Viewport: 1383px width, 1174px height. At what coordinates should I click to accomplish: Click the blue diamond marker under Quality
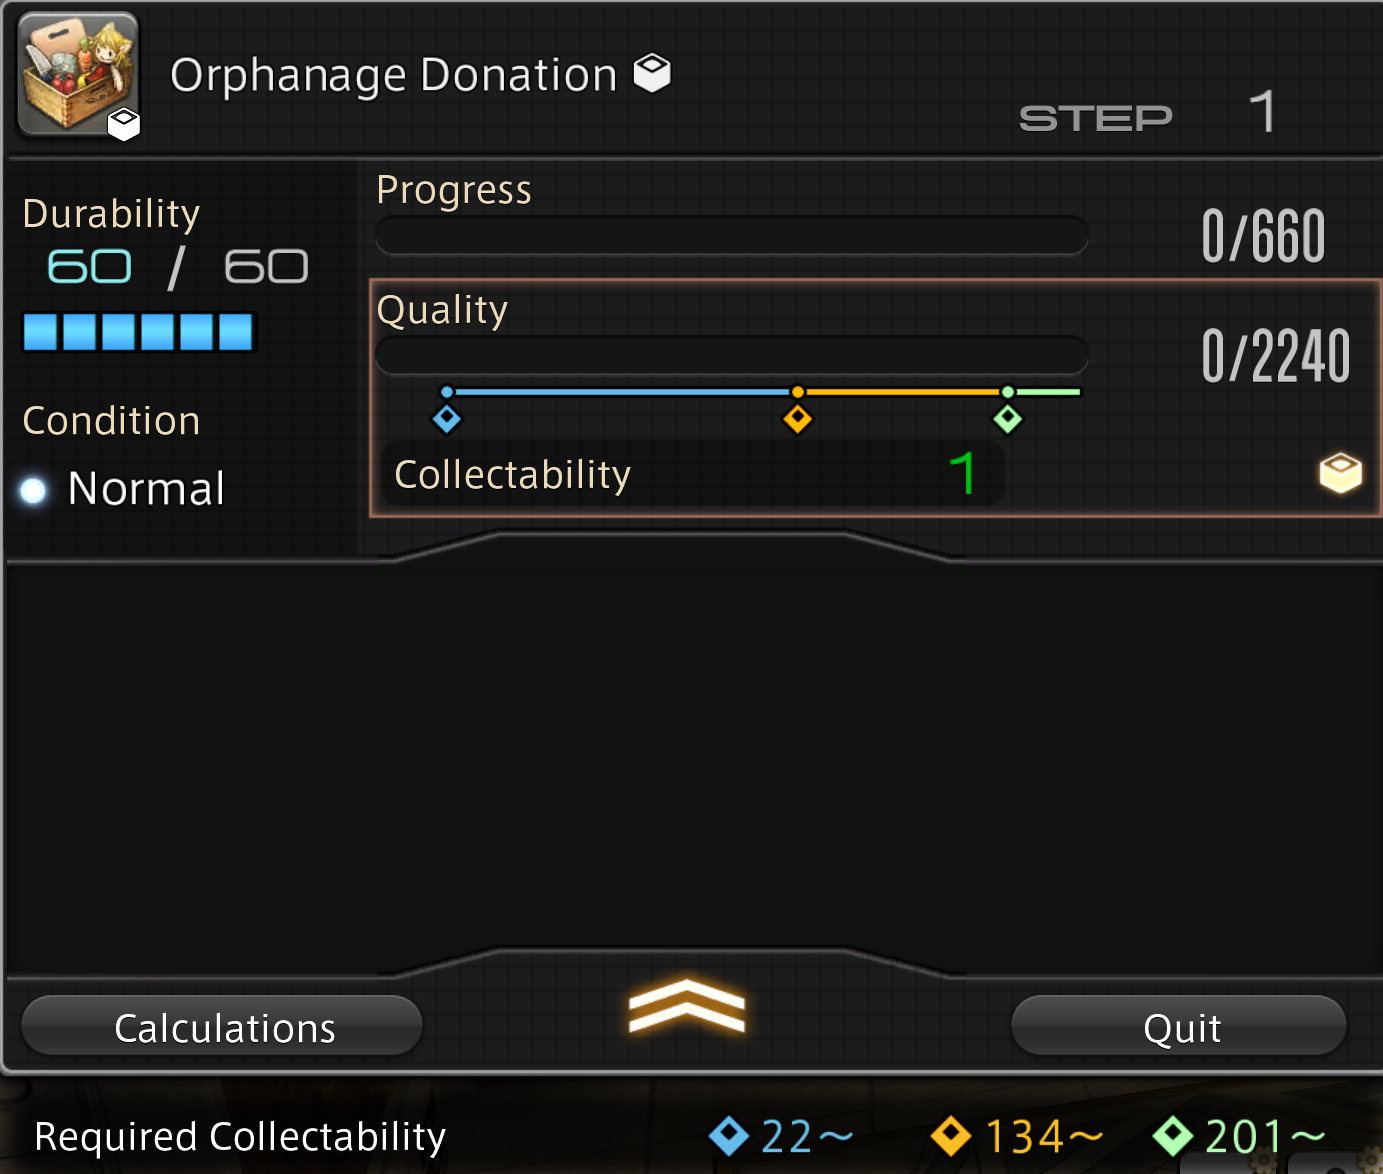[446, 419]
